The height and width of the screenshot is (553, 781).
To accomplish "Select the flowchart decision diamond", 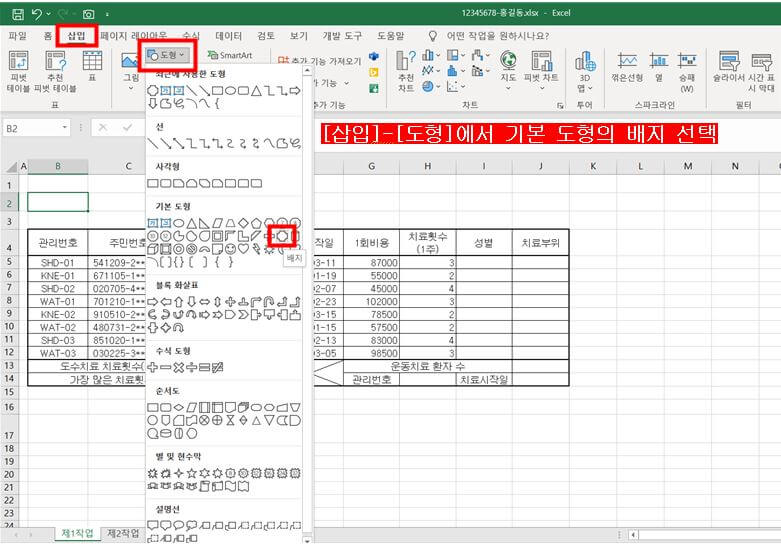I will pos(178,407).
